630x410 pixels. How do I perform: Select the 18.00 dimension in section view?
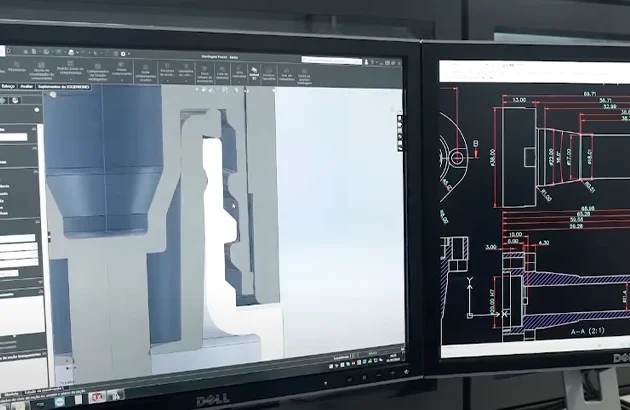[516, 234]
